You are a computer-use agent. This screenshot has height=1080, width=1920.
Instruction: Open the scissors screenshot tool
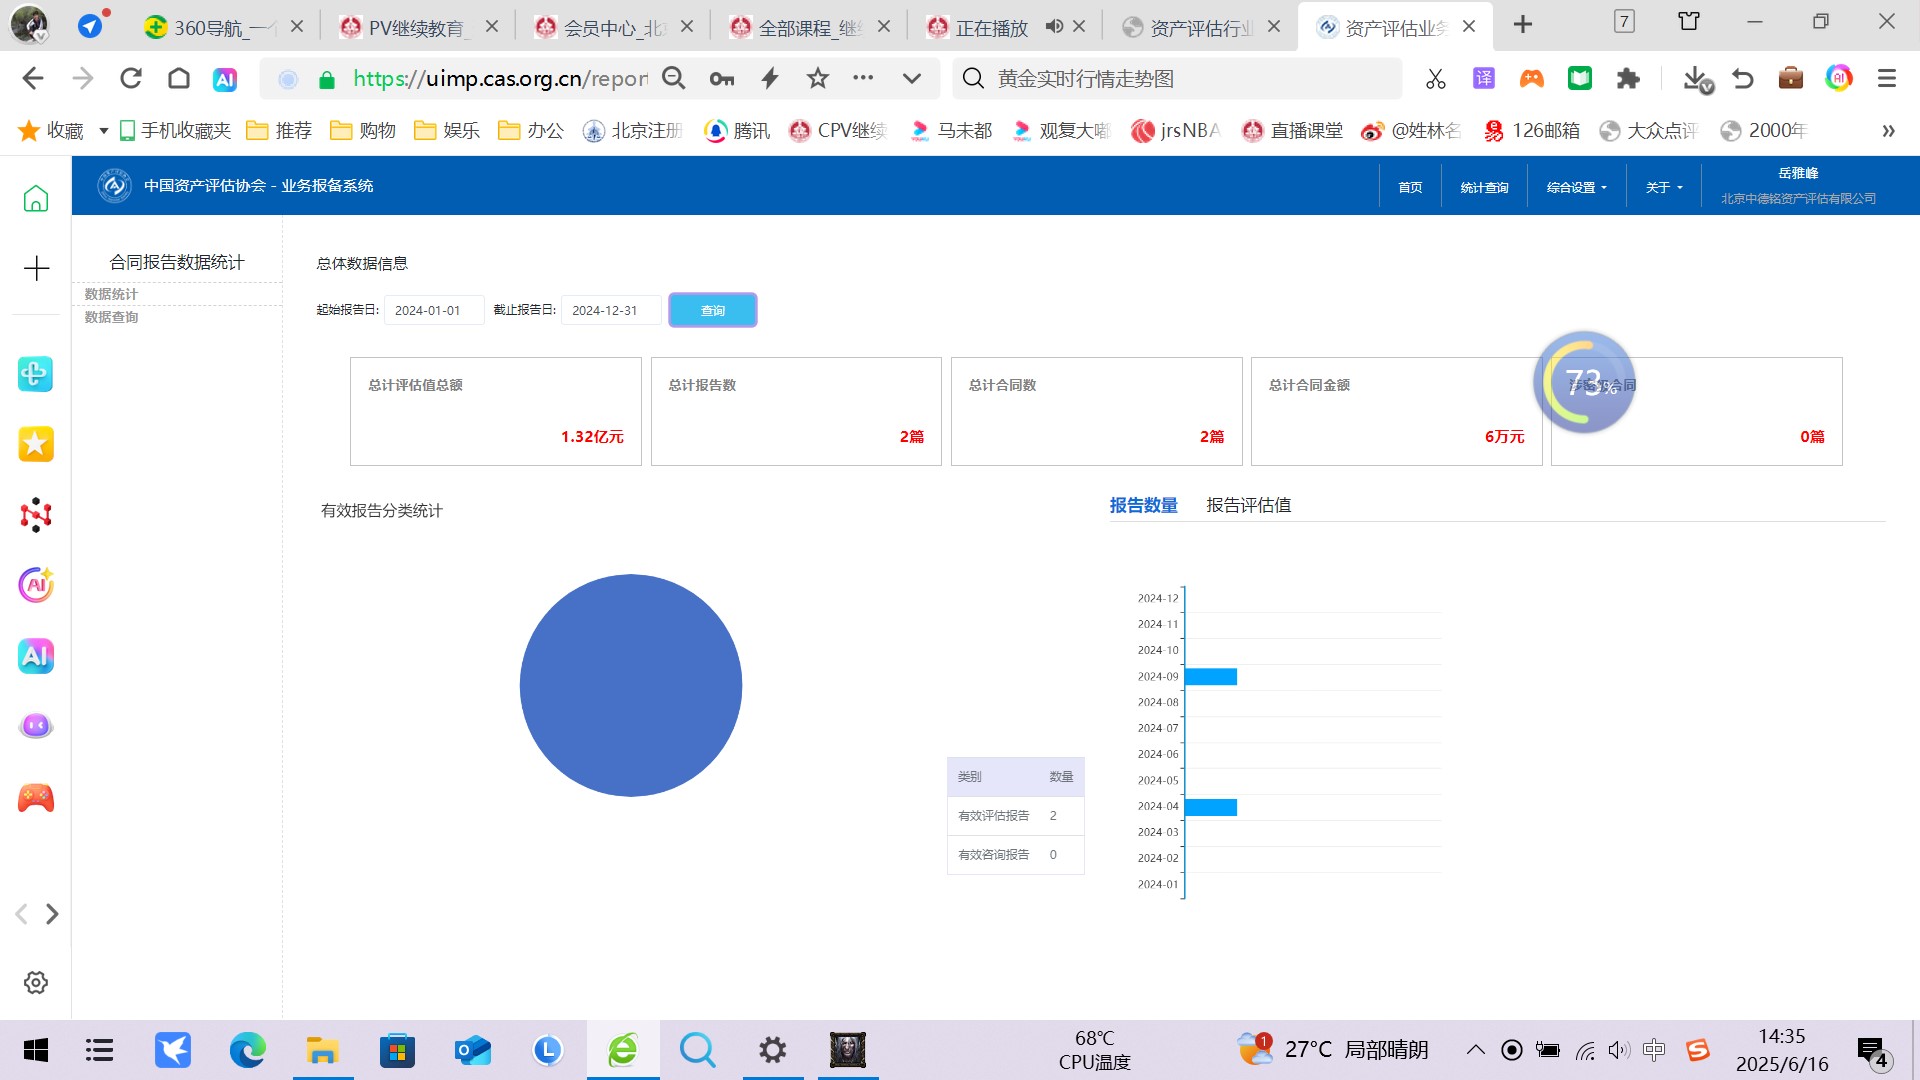[x=1436, y=79]
